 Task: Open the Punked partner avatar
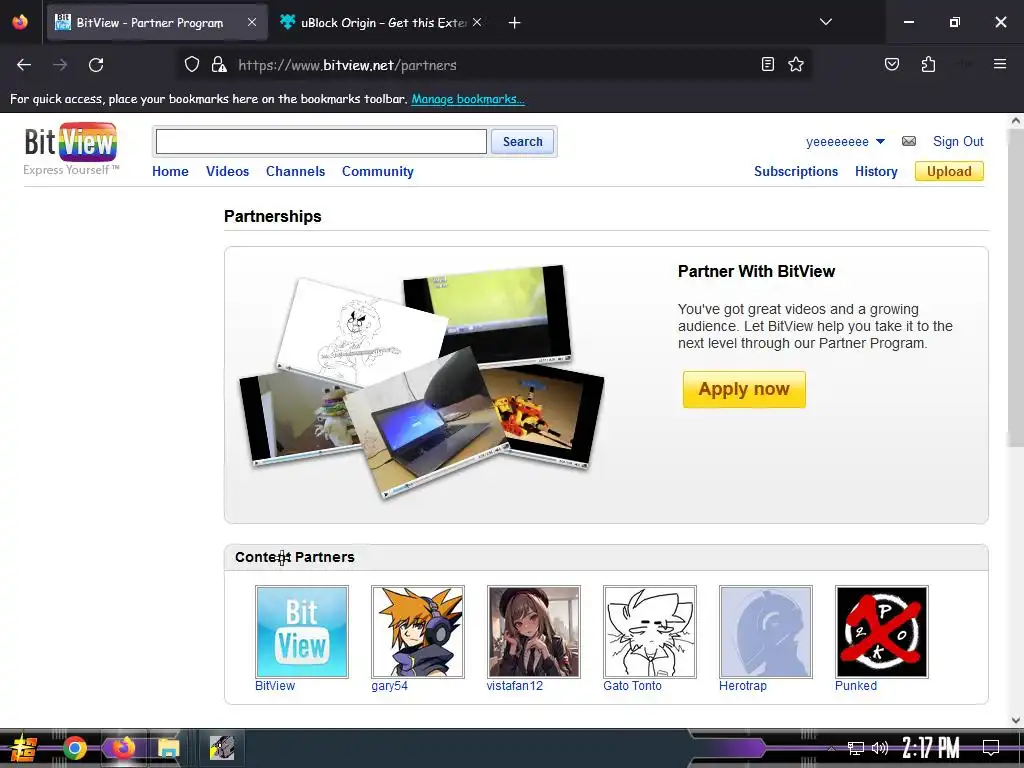point(882,632)
